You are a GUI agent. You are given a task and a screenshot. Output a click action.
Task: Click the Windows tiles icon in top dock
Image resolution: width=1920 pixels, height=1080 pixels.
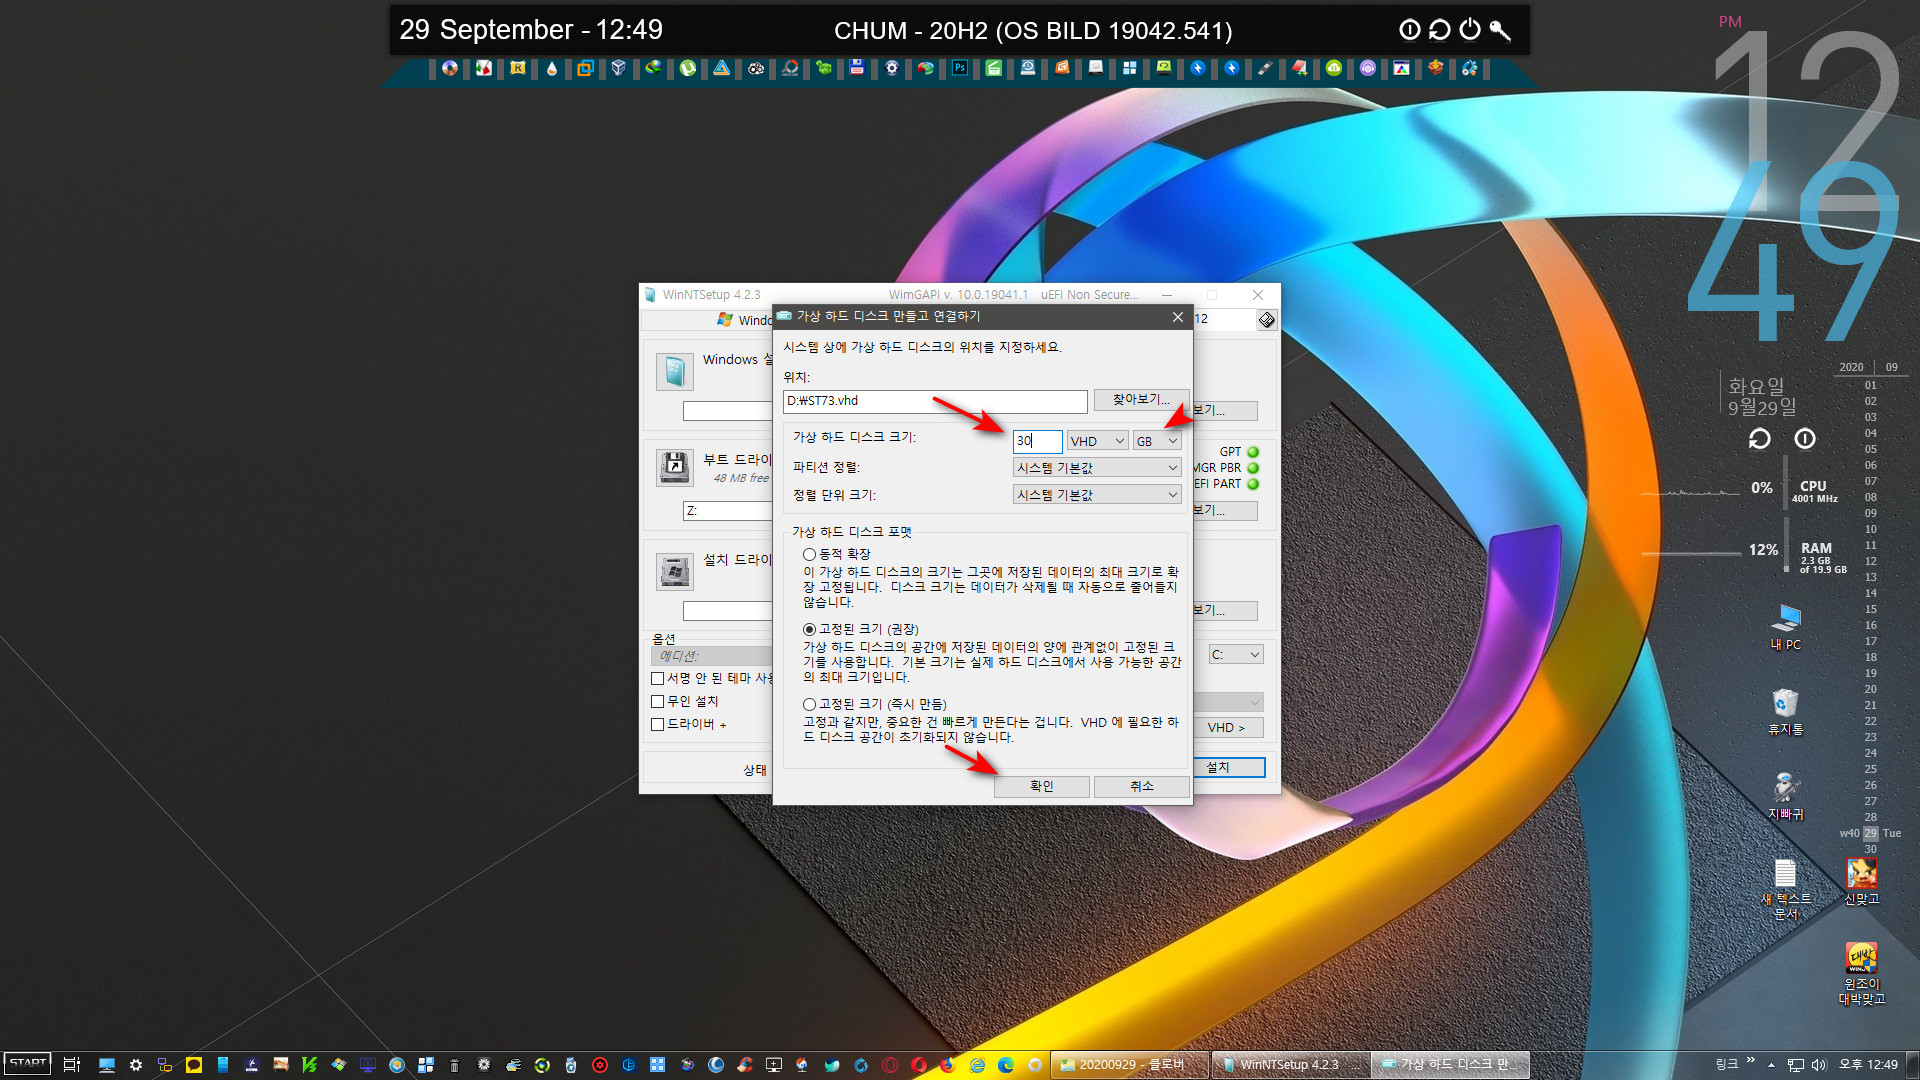[1130, 68]
